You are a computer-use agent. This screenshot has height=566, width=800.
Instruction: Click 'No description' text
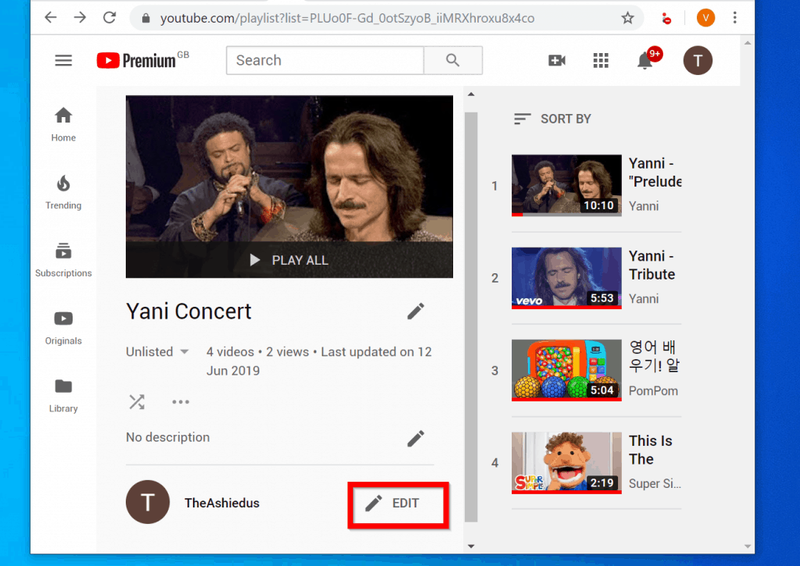pyautogui.click(x=168, y=437)
